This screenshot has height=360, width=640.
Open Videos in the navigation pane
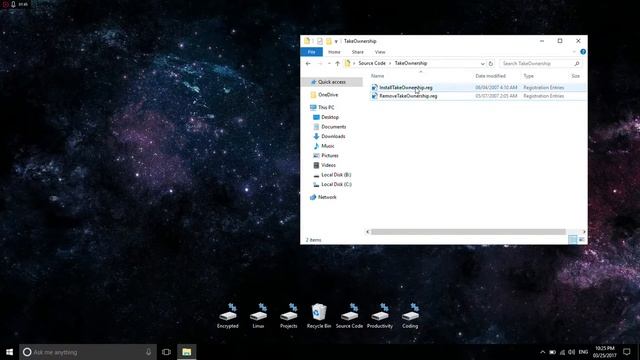[x=328, y=165]
